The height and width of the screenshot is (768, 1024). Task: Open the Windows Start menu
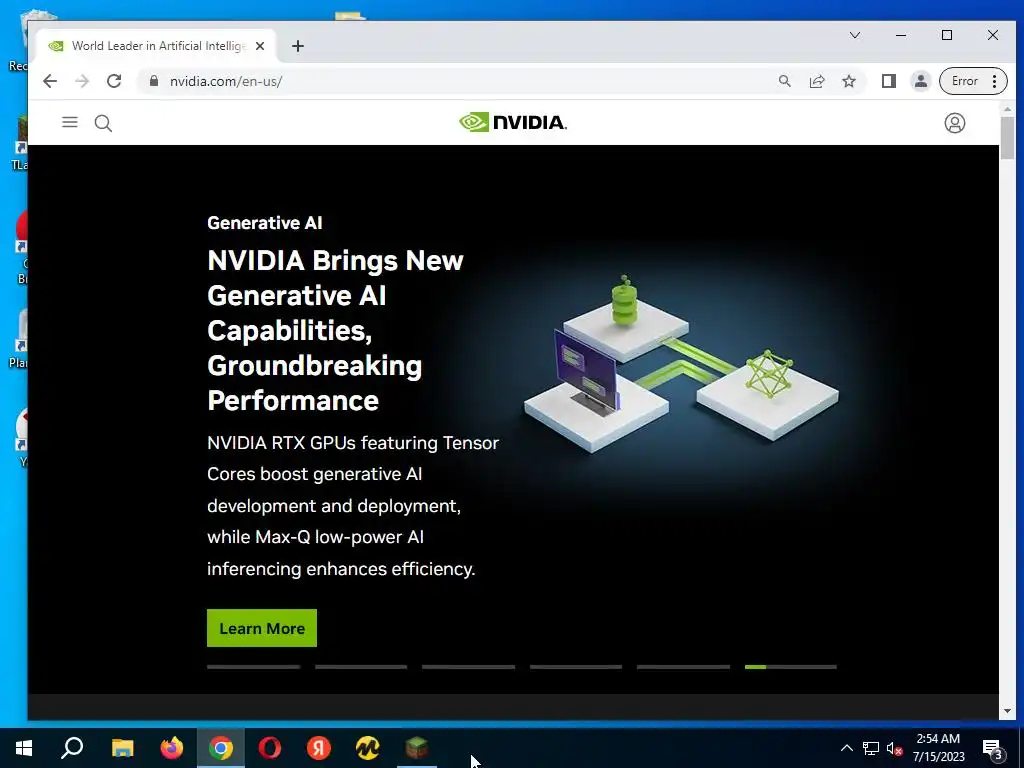[24, 748]
